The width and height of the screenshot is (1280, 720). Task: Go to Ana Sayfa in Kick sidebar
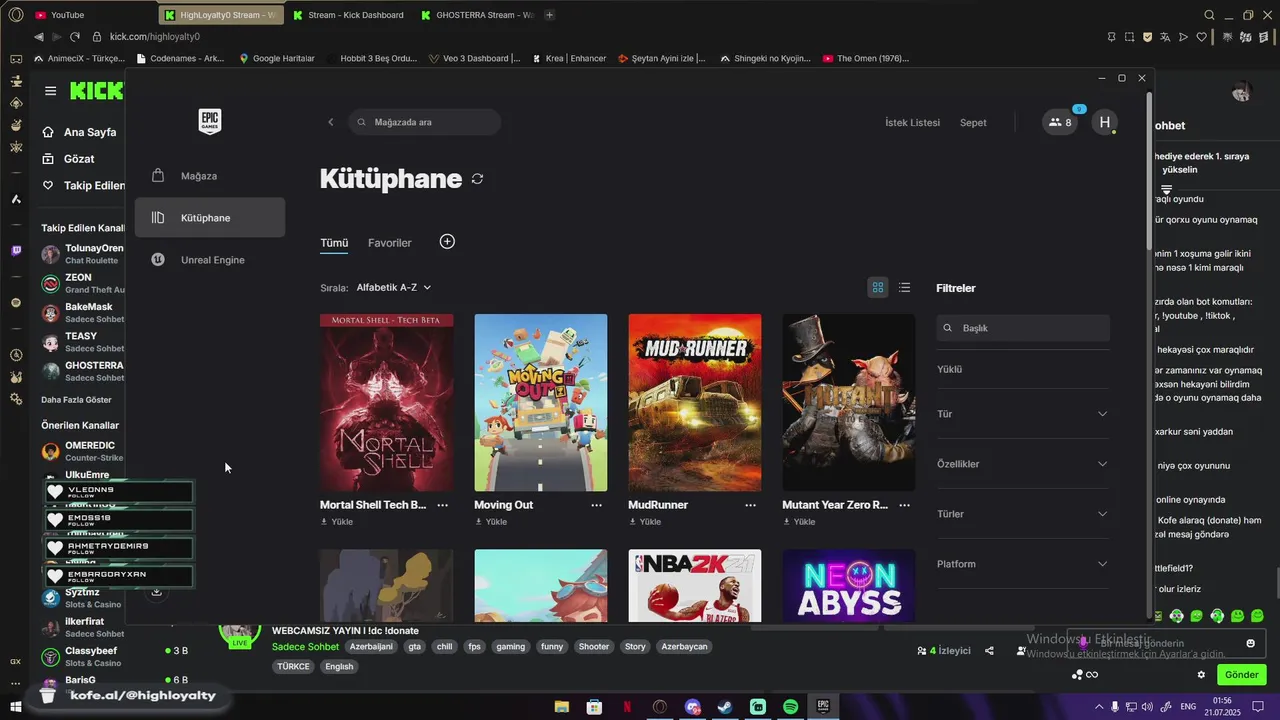[80, 132]
